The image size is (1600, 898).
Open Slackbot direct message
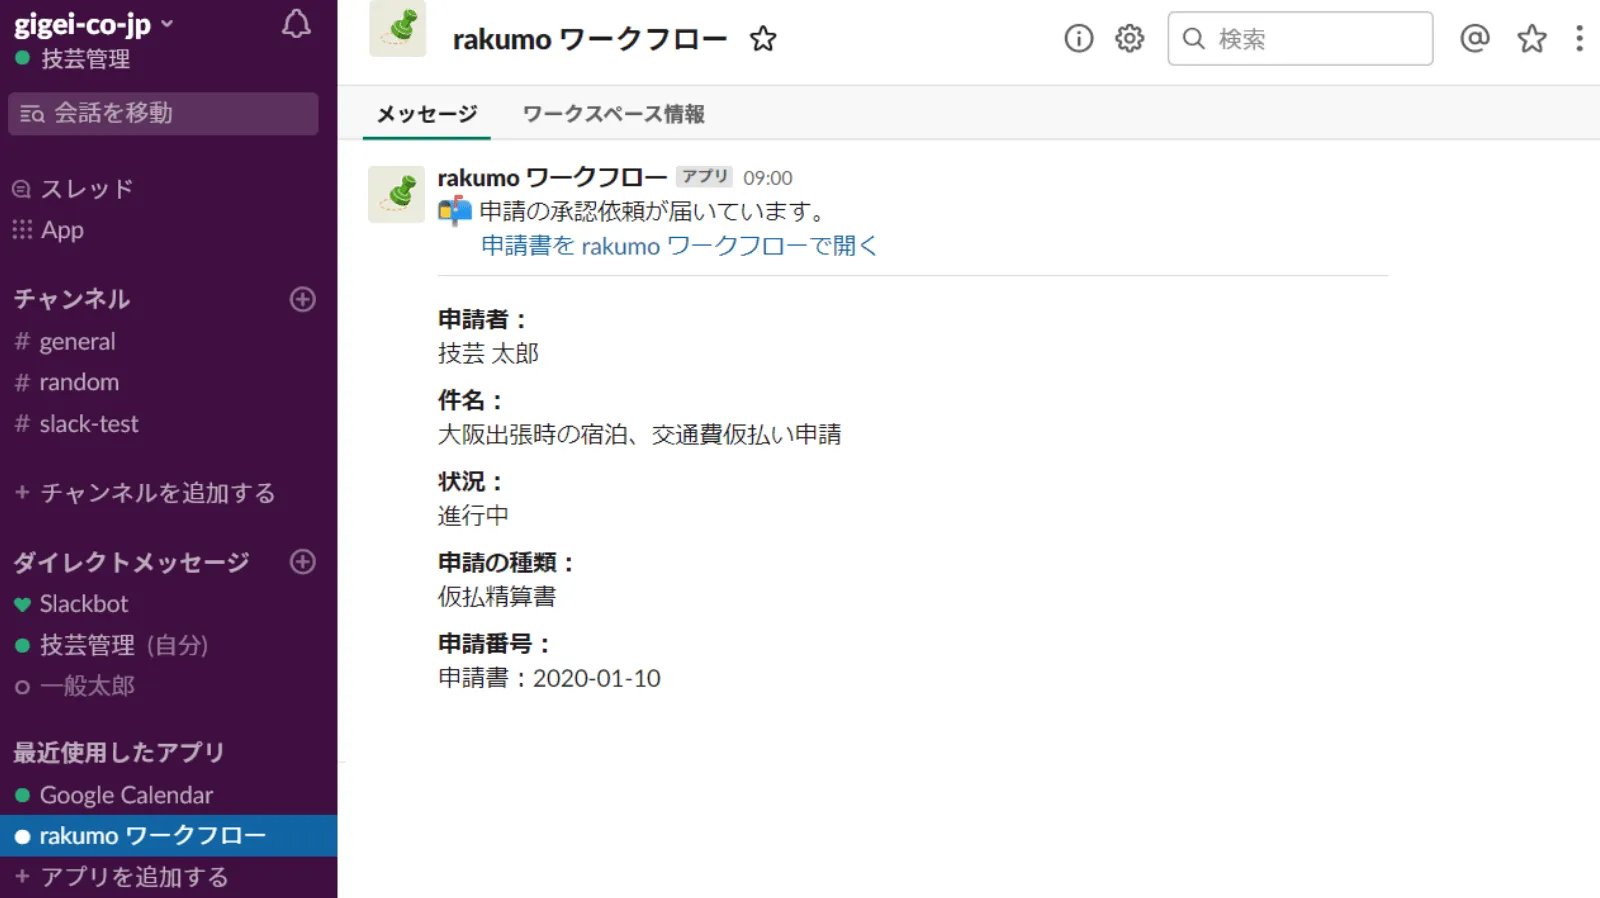[84, 604]
